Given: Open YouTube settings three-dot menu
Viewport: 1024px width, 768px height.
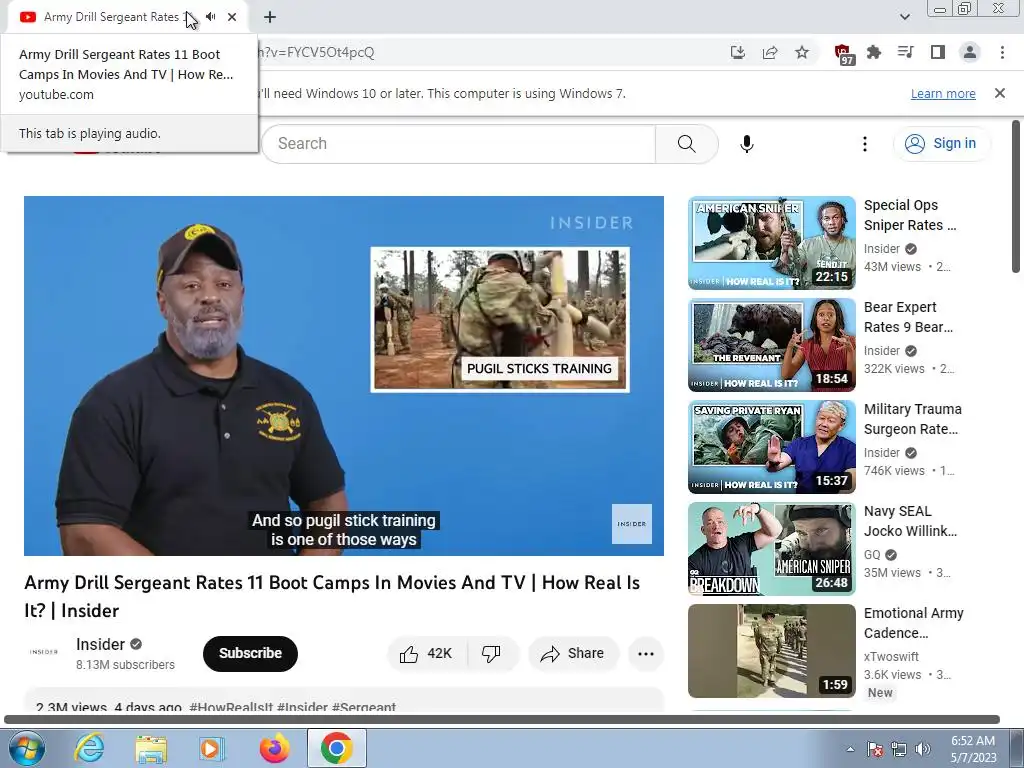Looking at the screenshot, I should click(865, 144).
